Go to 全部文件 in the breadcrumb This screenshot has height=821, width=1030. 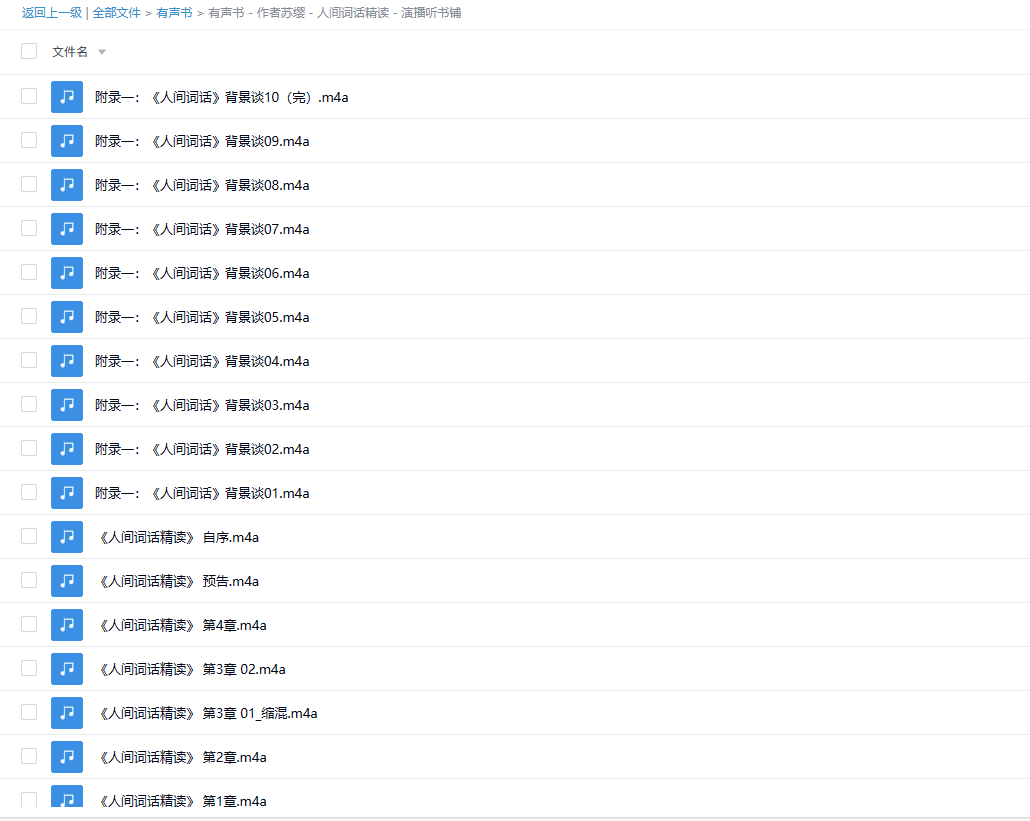click(116, 13)
